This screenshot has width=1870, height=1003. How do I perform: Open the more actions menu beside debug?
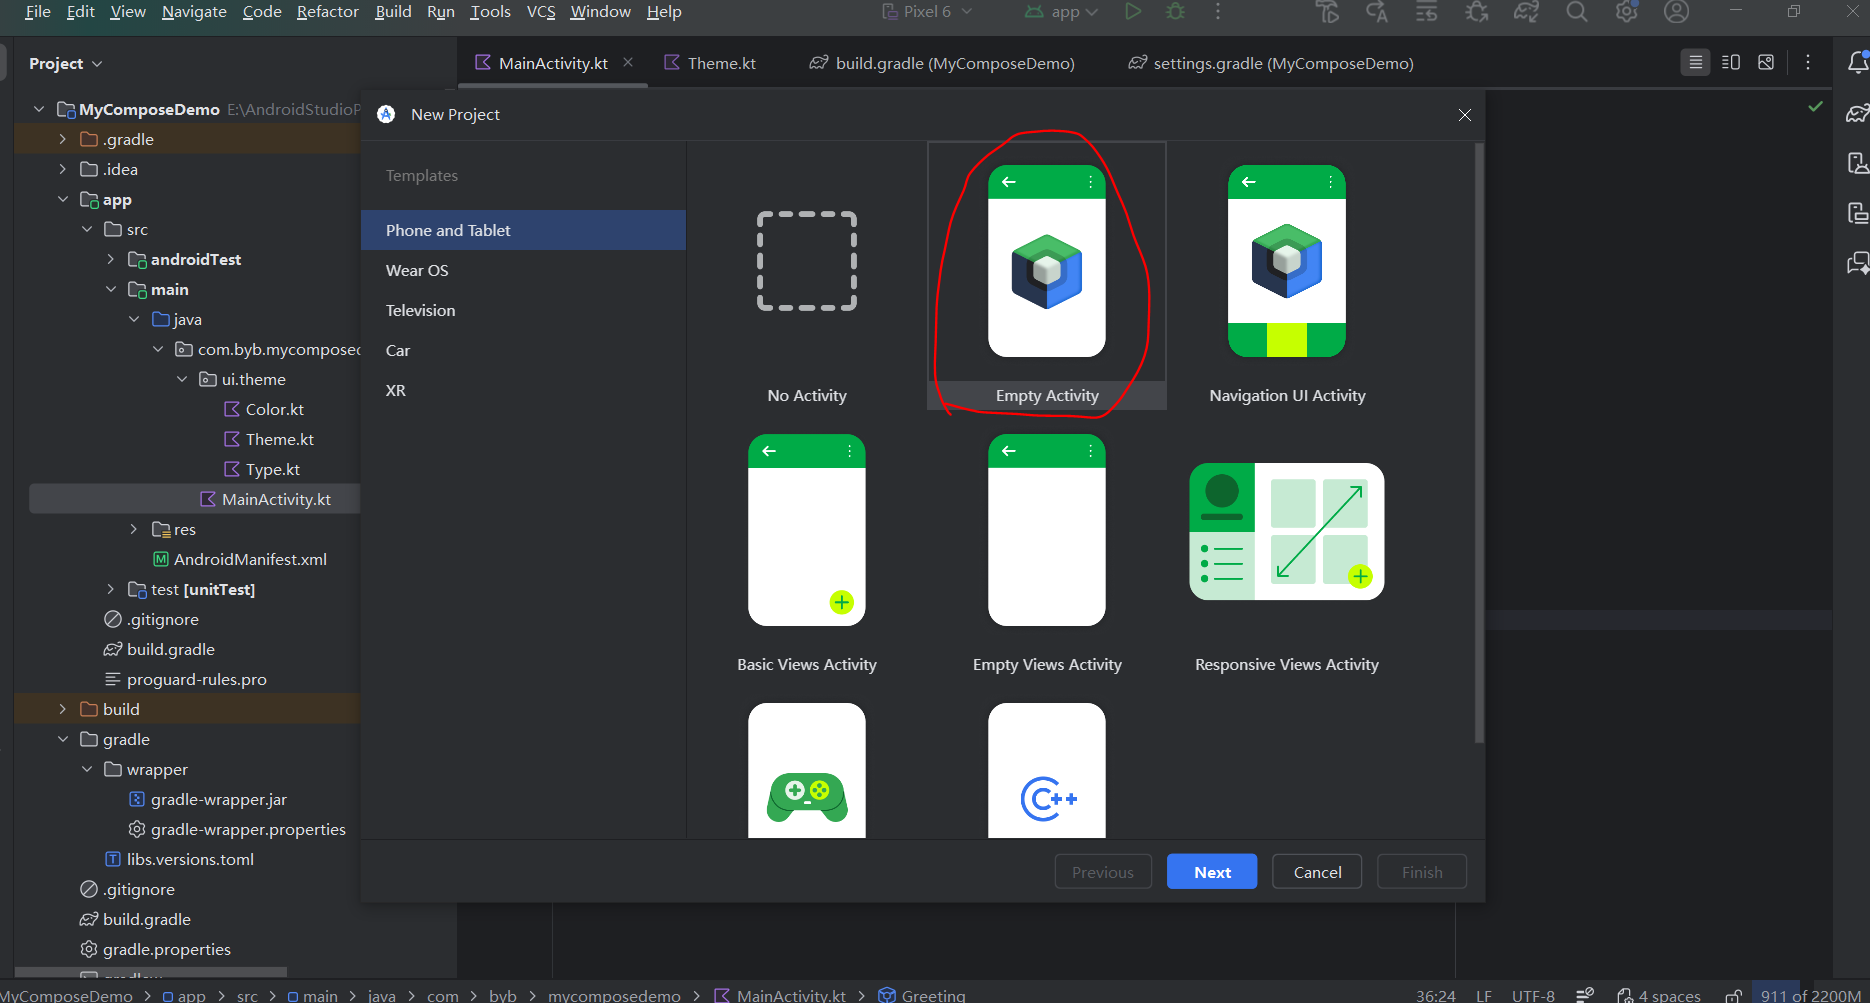click(1218, 12)
